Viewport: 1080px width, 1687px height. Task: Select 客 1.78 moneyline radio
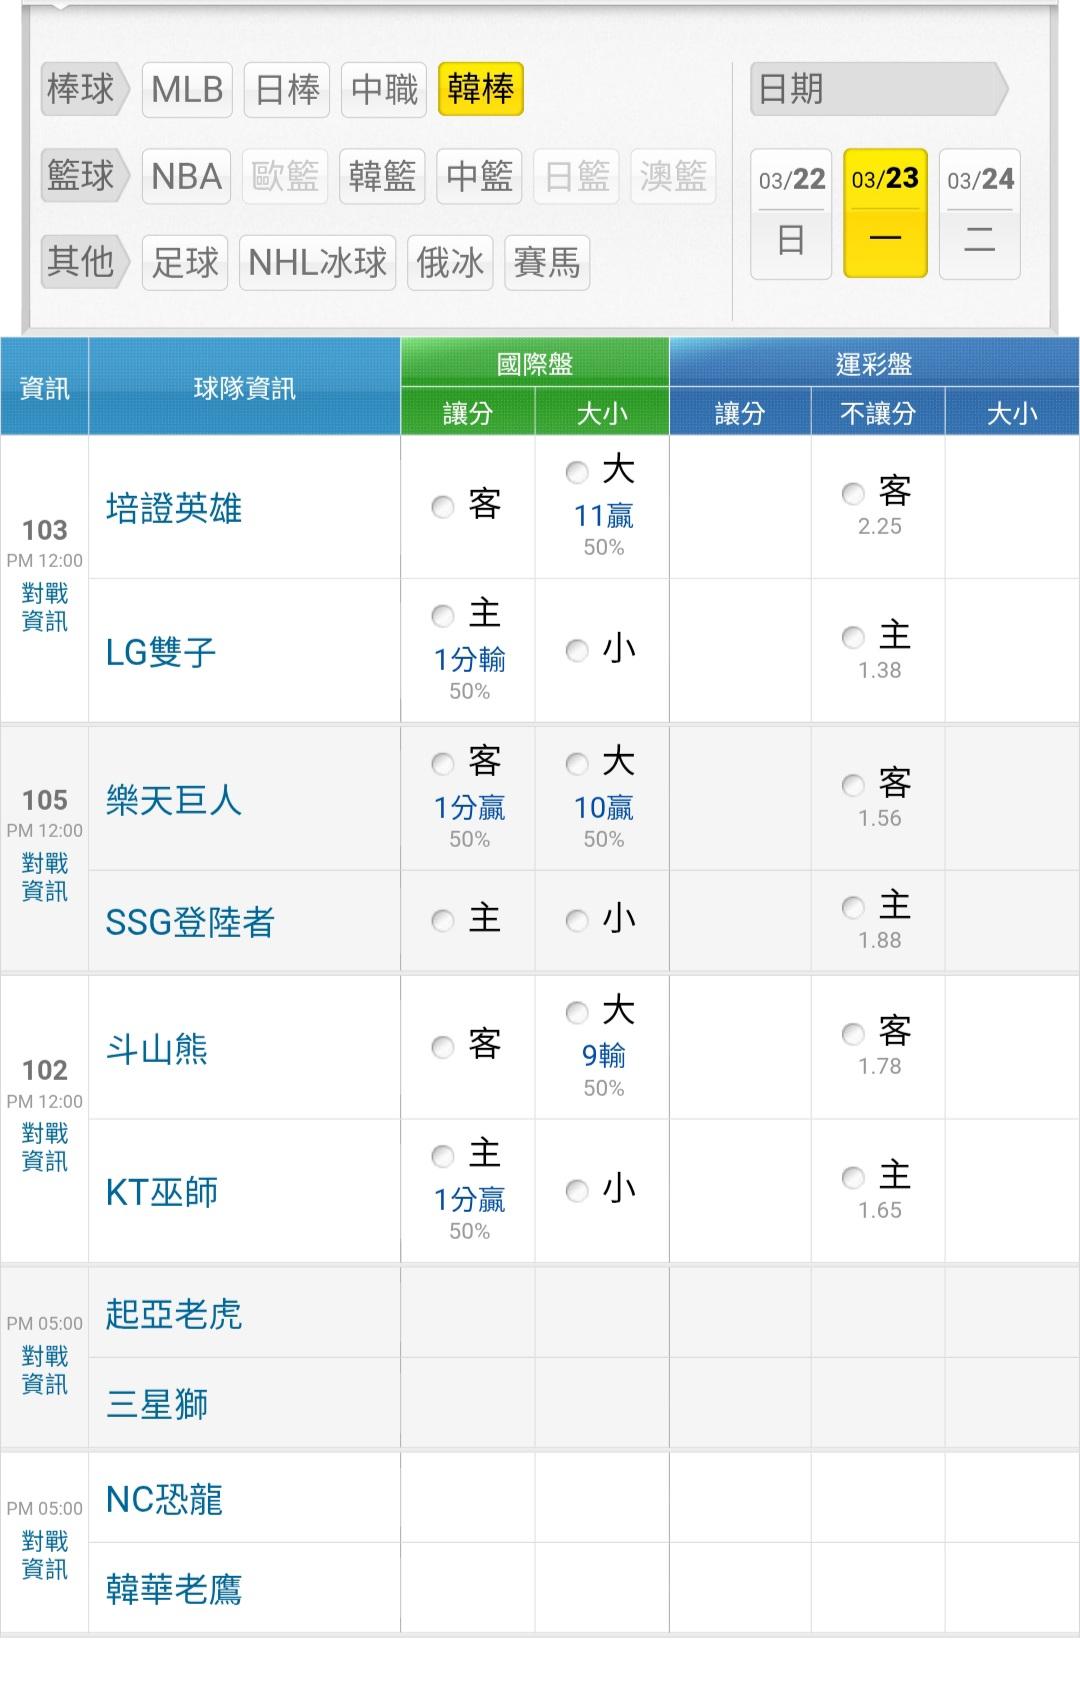[853, 1033]
